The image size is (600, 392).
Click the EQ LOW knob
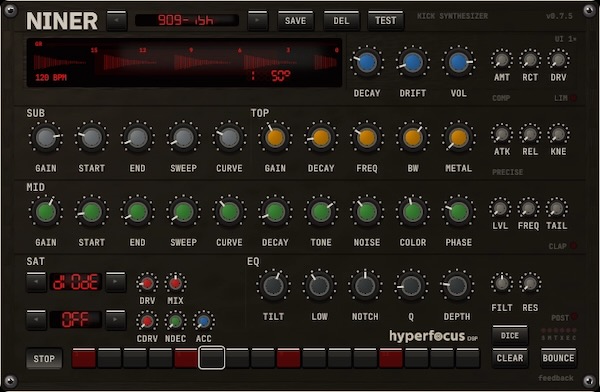click(319, 286)
